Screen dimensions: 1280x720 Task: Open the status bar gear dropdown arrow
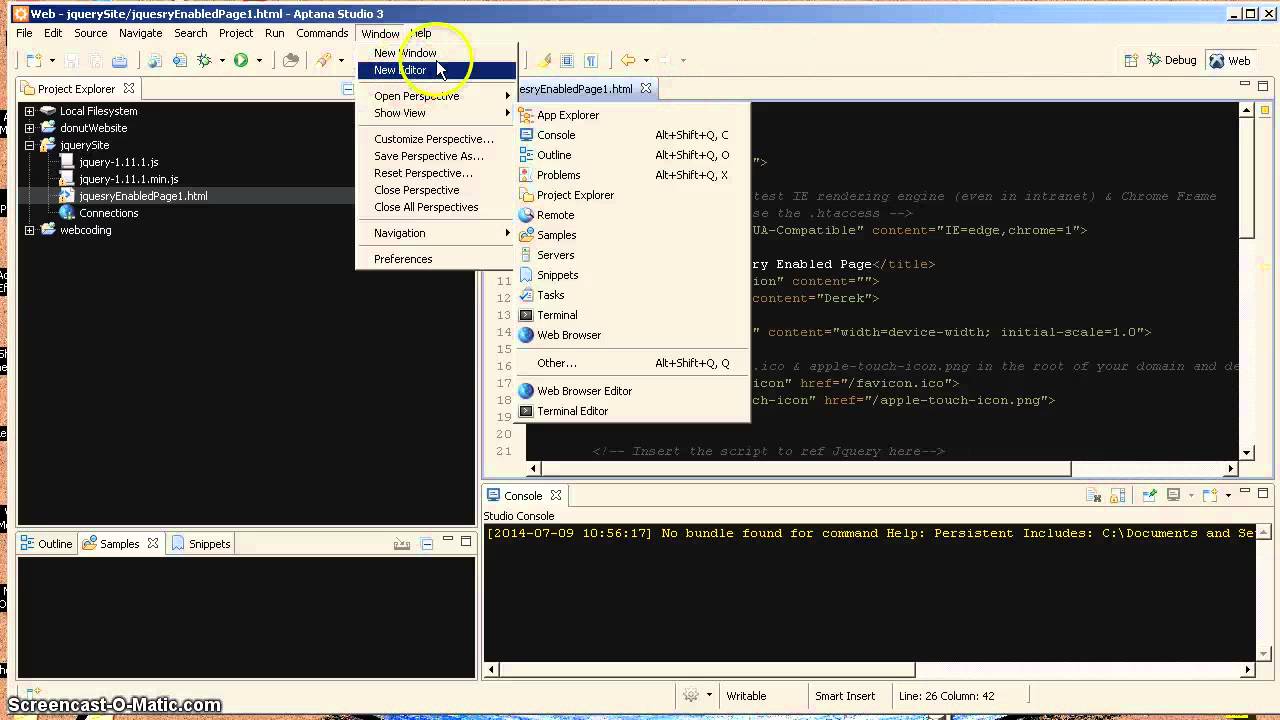point(709,696)
